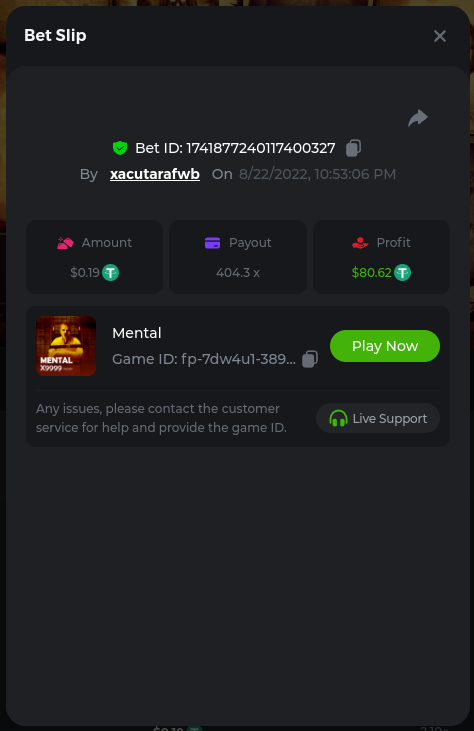Close the Bet Slip dialog

tap(440, 36)
